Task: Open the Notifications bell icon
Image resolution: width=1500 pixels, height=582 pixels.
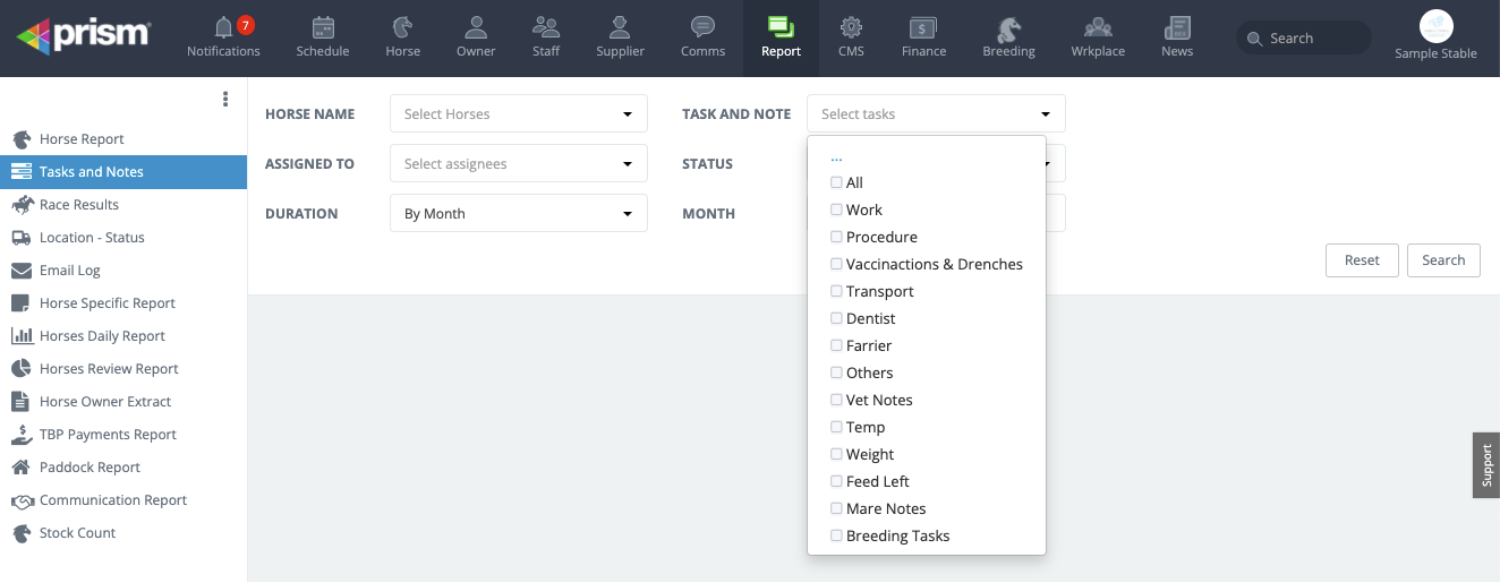Action: pyautogui.click(x=223, y=27)
